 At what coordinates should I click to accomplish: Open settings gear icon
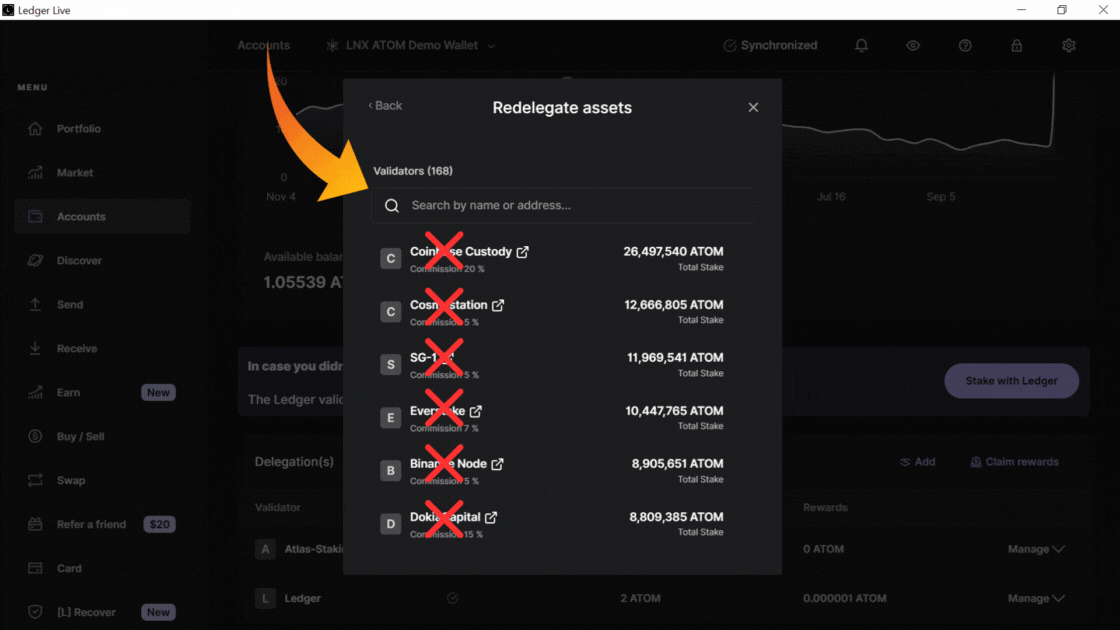point(1069,46)
